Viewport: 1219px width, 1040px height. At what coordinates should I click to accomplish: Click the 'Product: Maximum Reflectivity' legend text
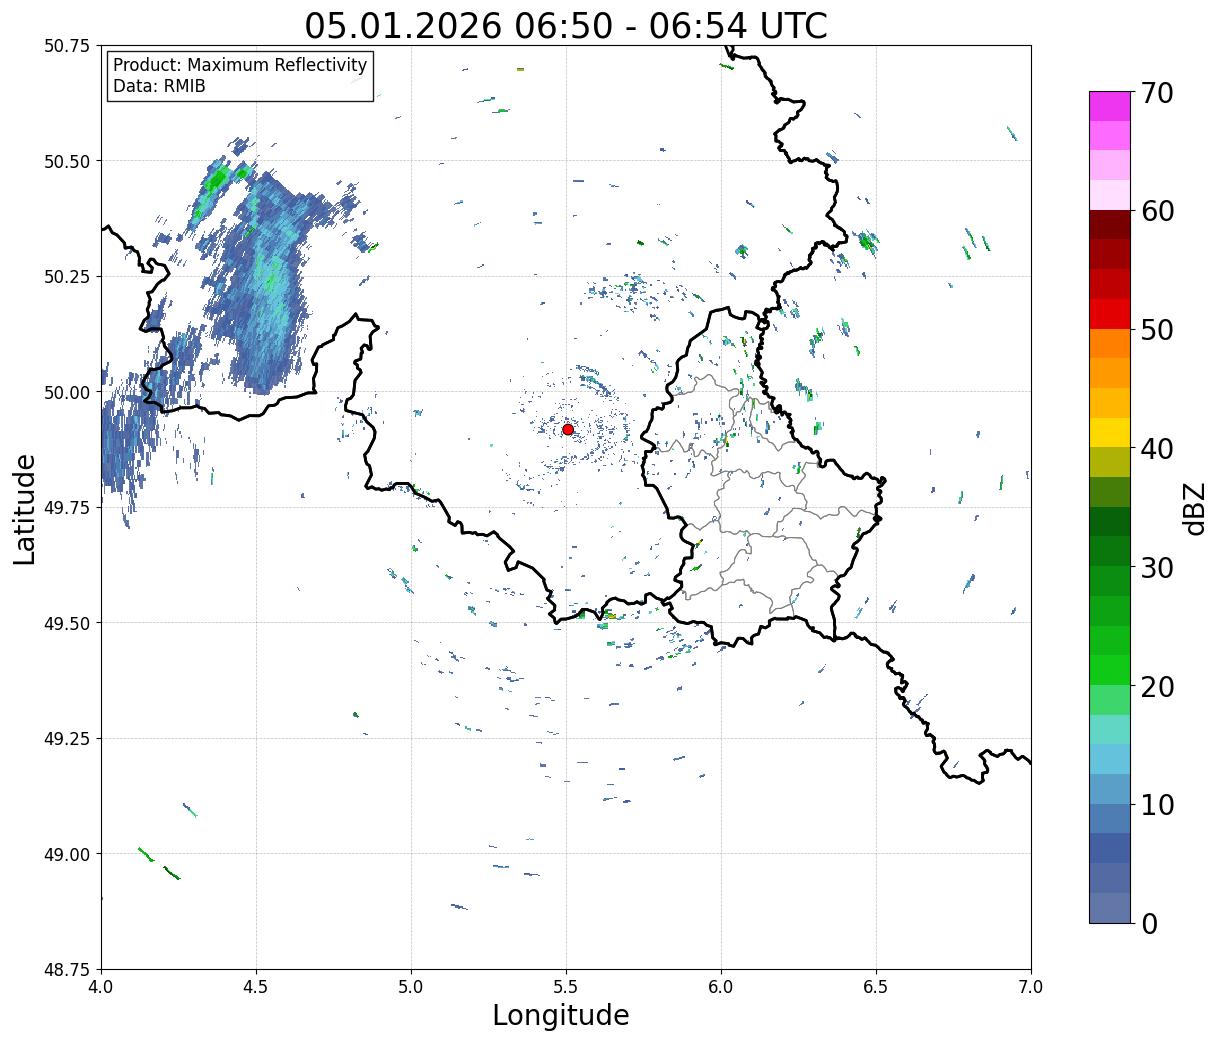tap(240, 66)
